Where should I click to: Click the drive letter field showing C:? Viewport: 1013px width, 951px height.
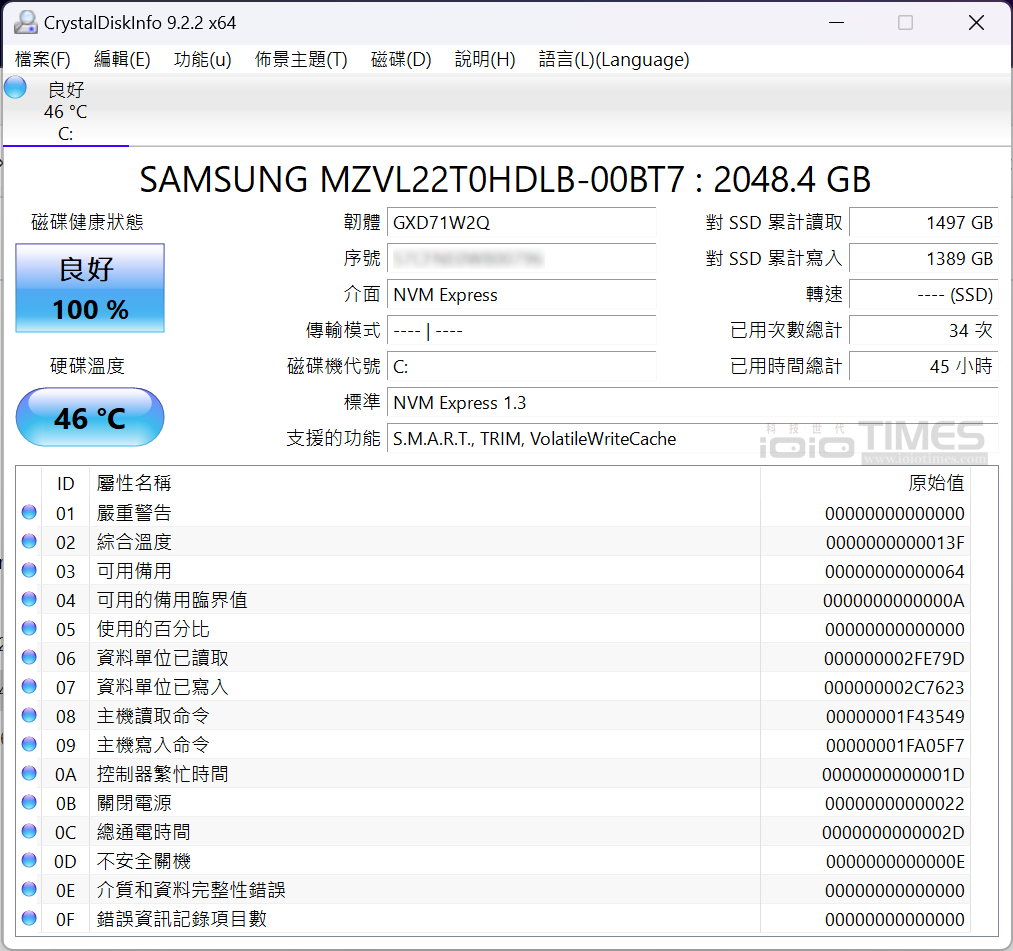[521, 367]
